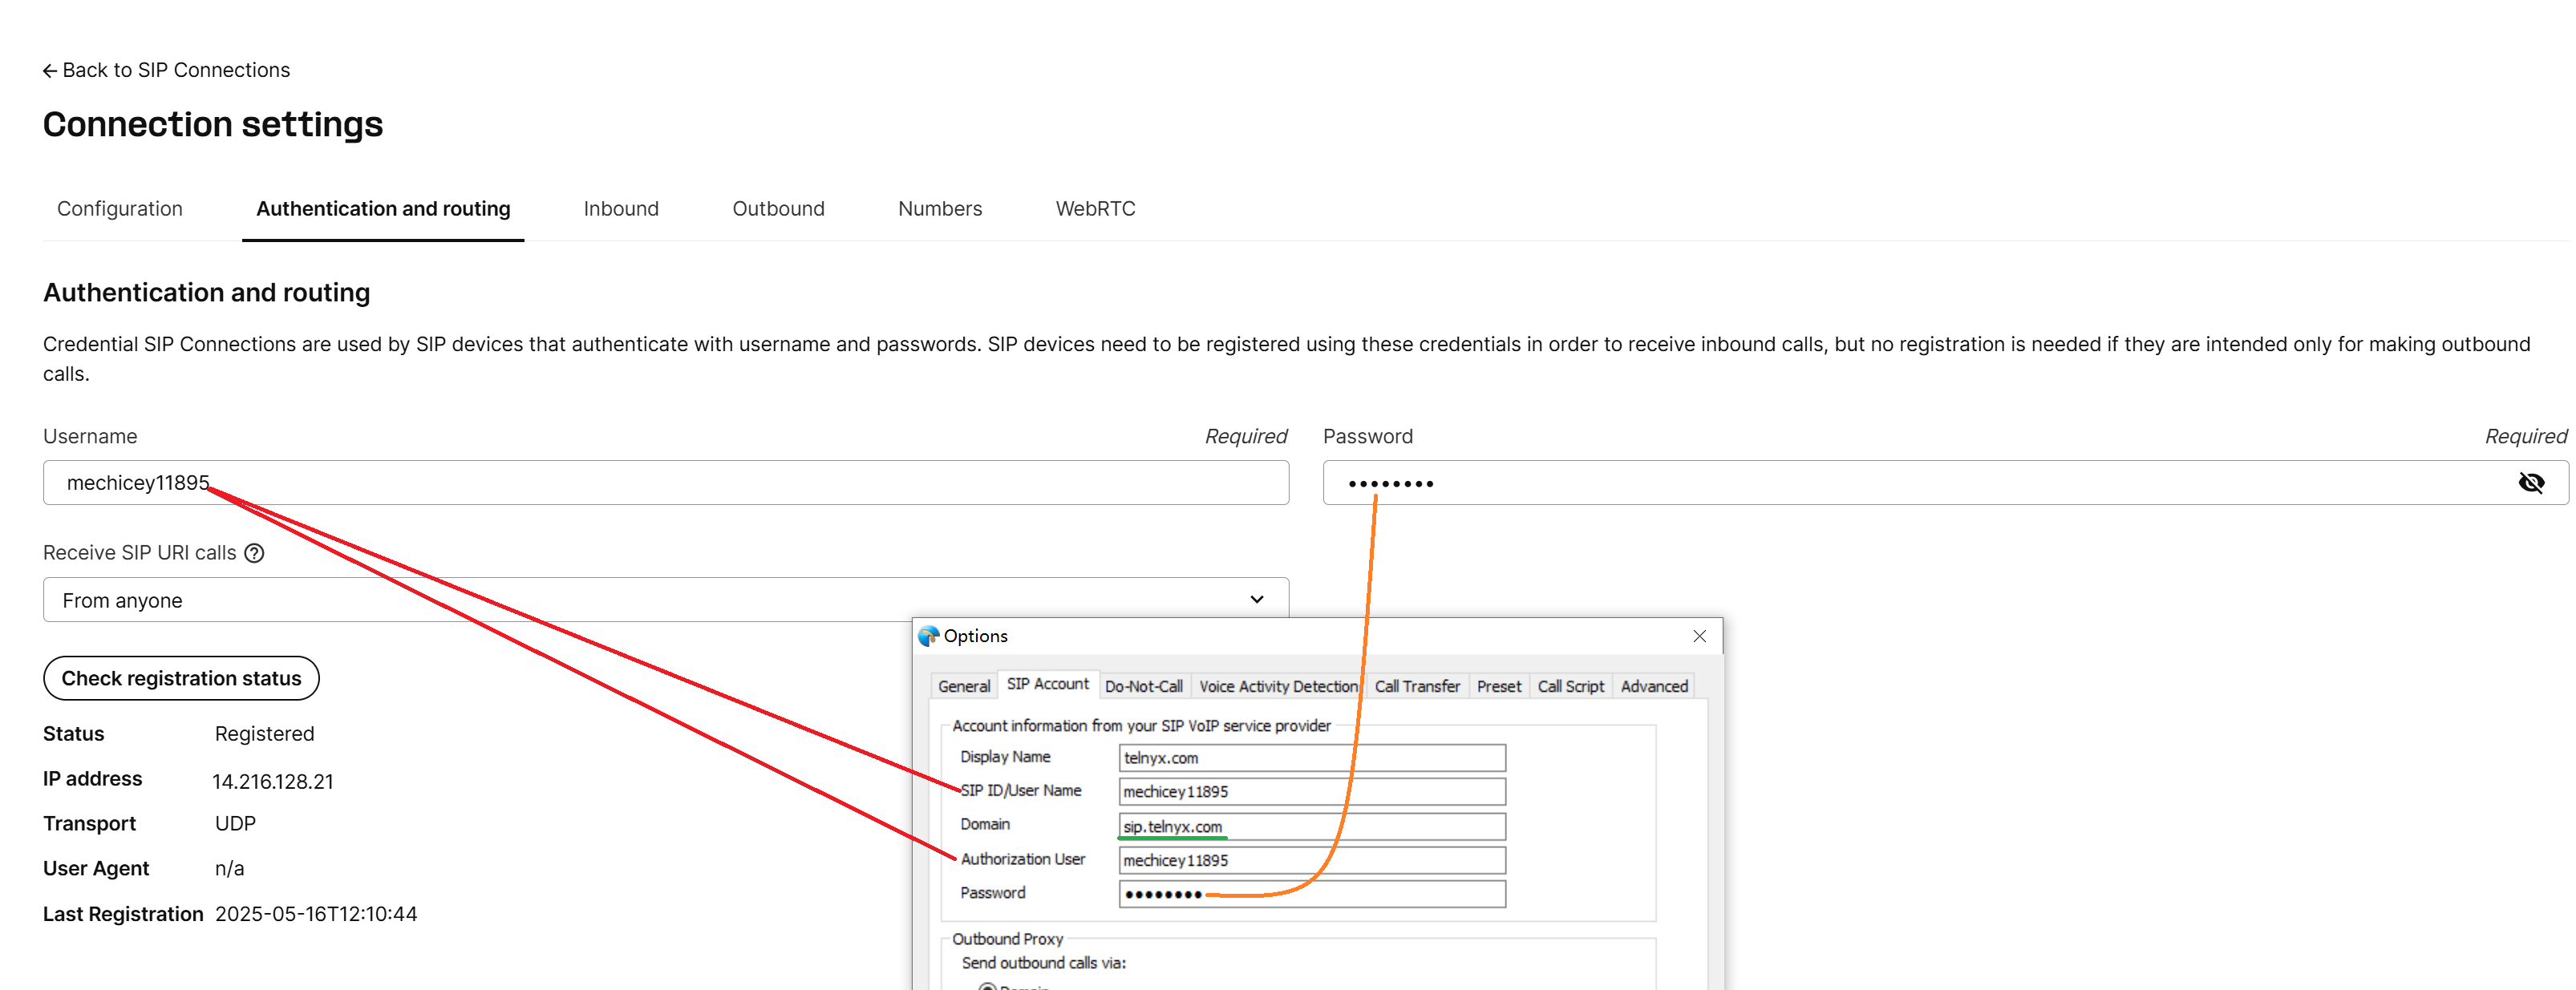This screenshot has width=2576, height=990.
Task: Click the SIP ID/User Name field
Action: pos(1312,792)
